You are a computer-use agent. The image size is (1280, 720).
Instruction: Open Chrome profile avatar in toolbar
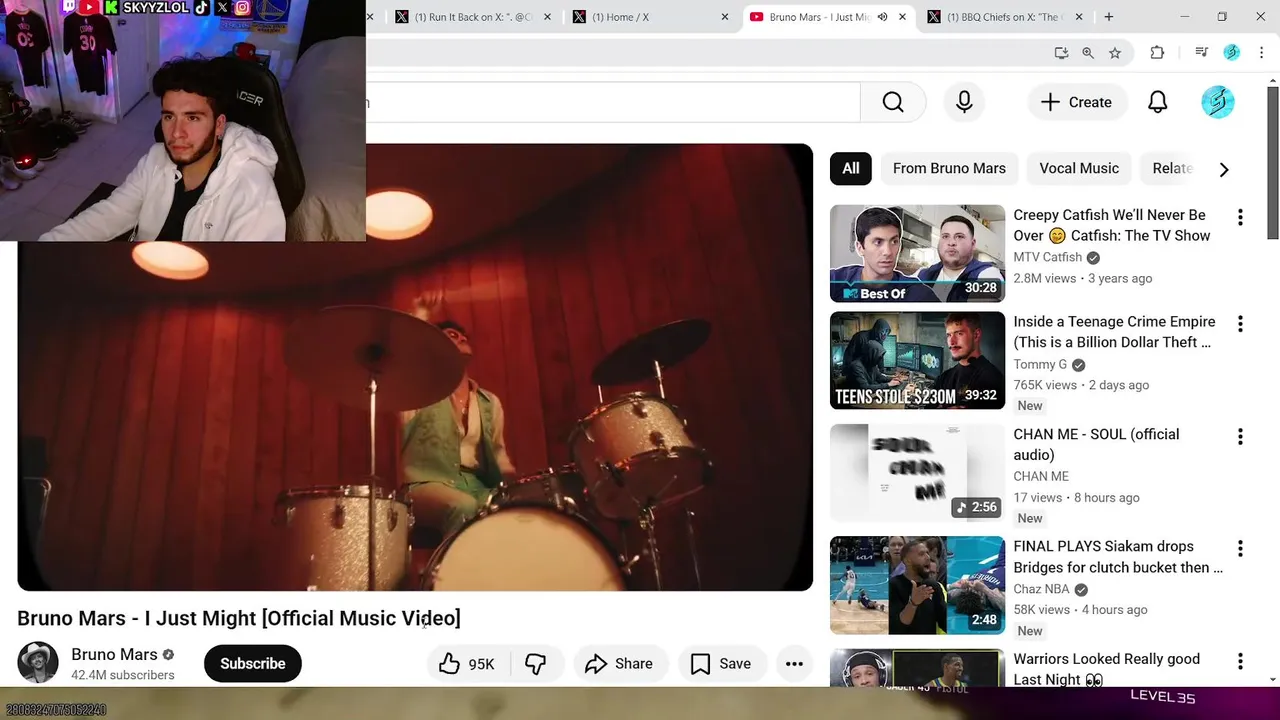pos(1231,53)
